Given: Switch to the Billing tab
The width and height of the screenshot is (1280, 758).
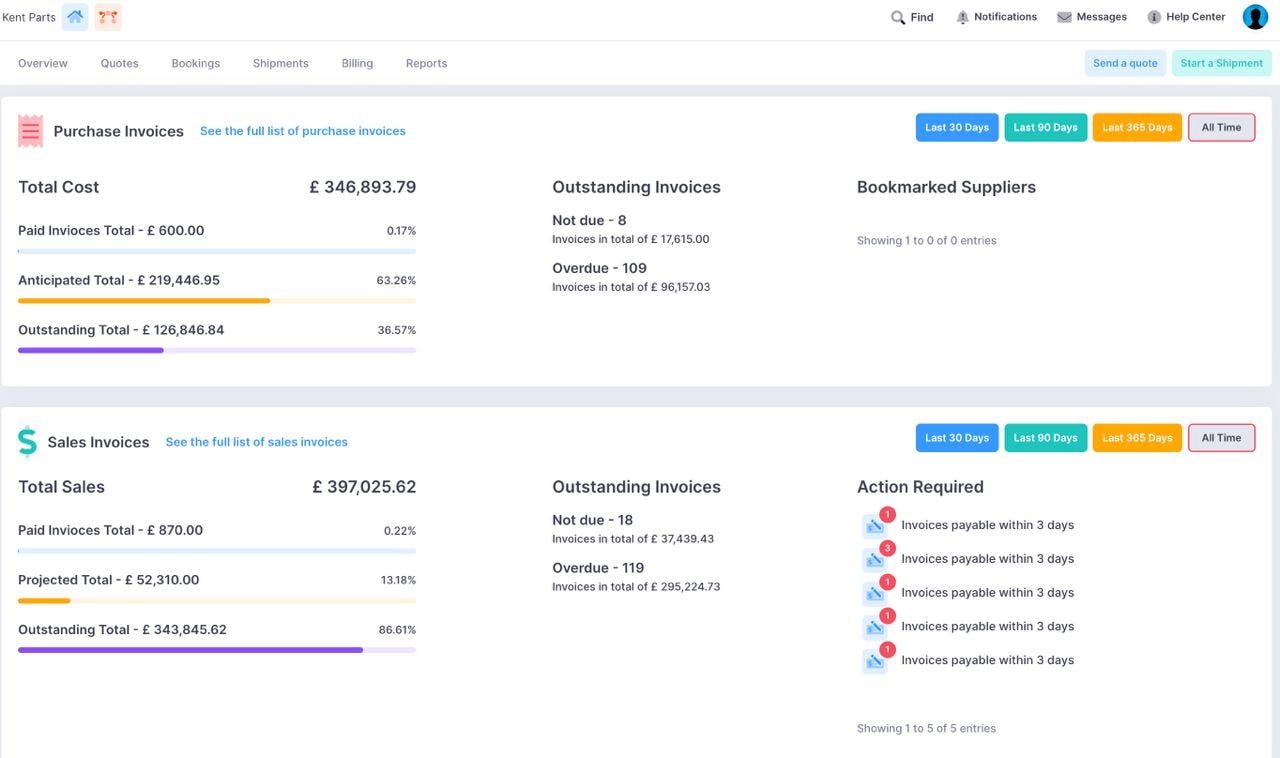Looking at the screenshot, I should 356,62.
